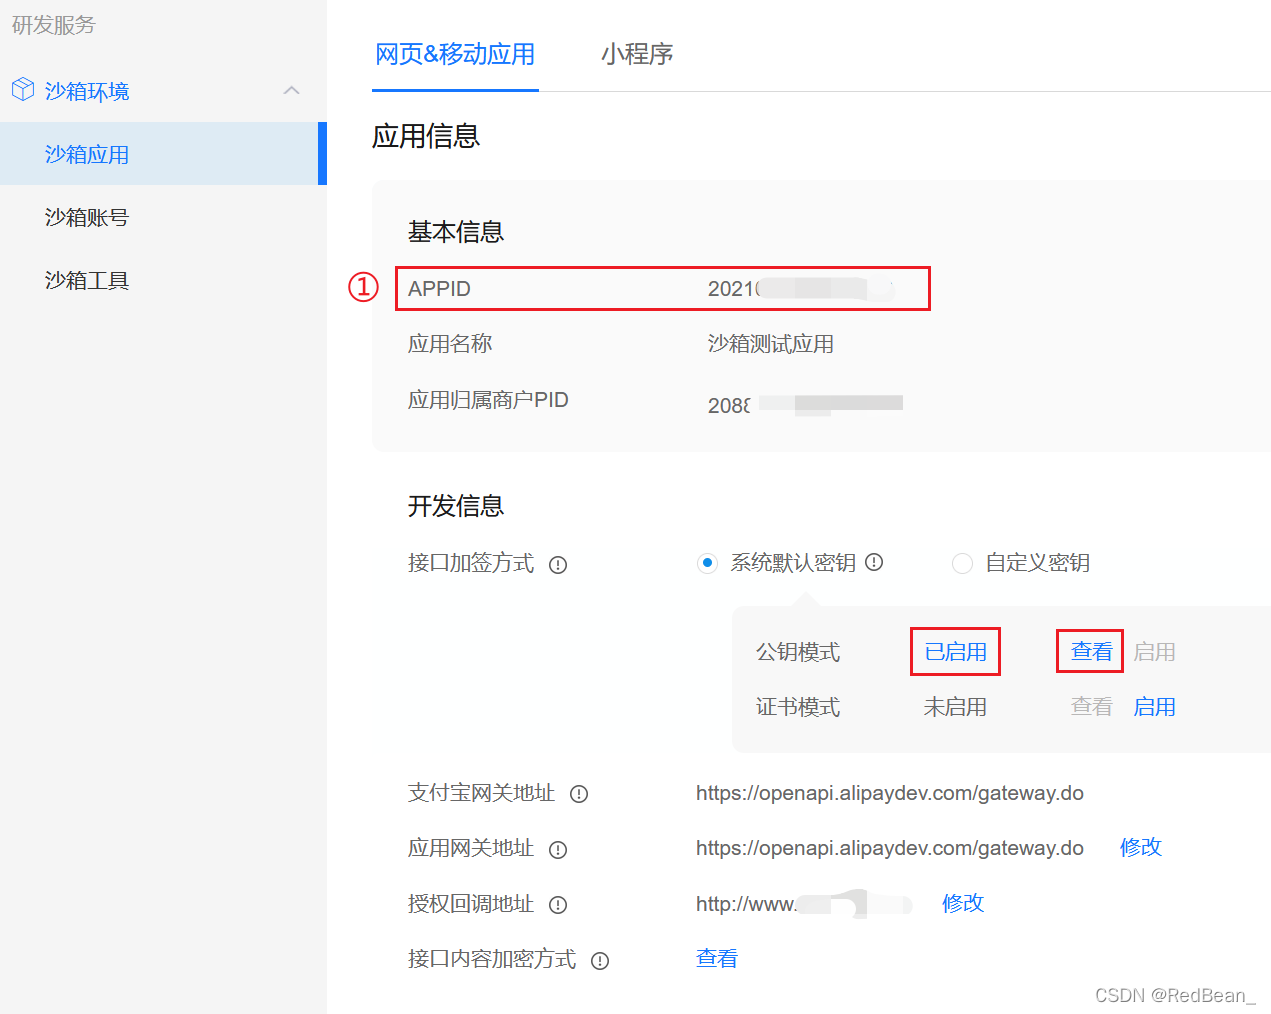Click the APPID field label
This screenshot has height=1014, width=1271.
[x=439, y=289]
